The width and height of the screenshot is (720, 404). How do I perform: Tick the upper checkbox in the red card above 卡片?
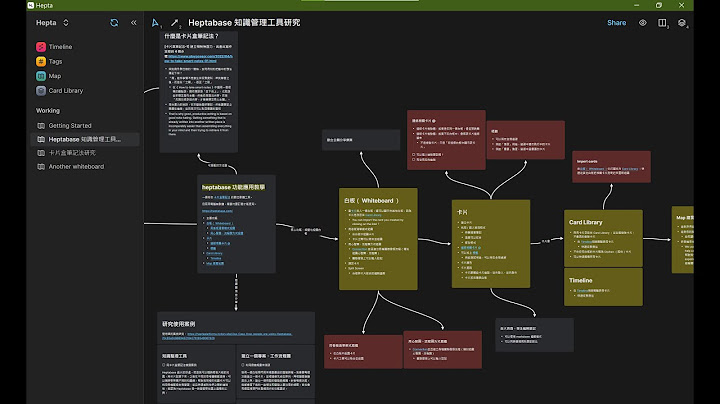pyautogui.click(x=413, y=155)
